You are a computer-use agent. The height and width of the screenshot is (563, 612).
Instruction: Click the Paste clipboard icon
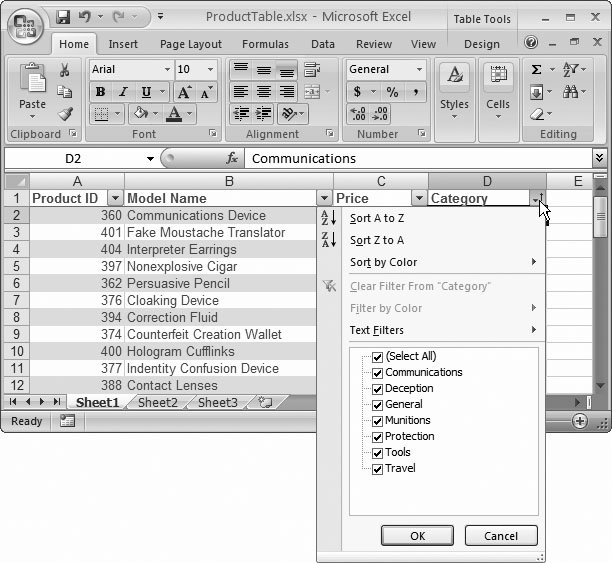[x=32, y=82]
